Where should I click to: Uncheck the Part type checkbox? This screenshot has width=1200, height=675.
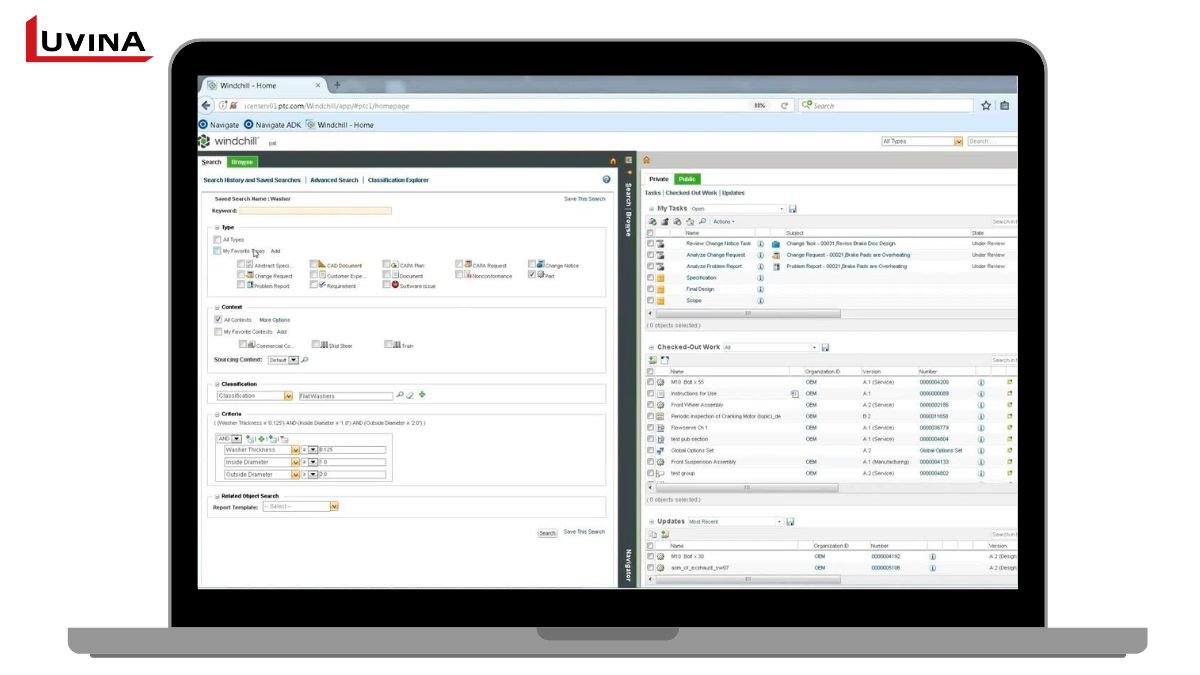532,275
